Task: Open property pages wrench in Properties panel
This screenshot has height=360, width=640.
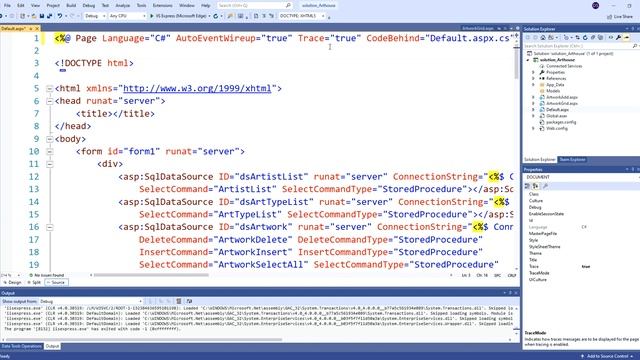Action: (546, 186)
